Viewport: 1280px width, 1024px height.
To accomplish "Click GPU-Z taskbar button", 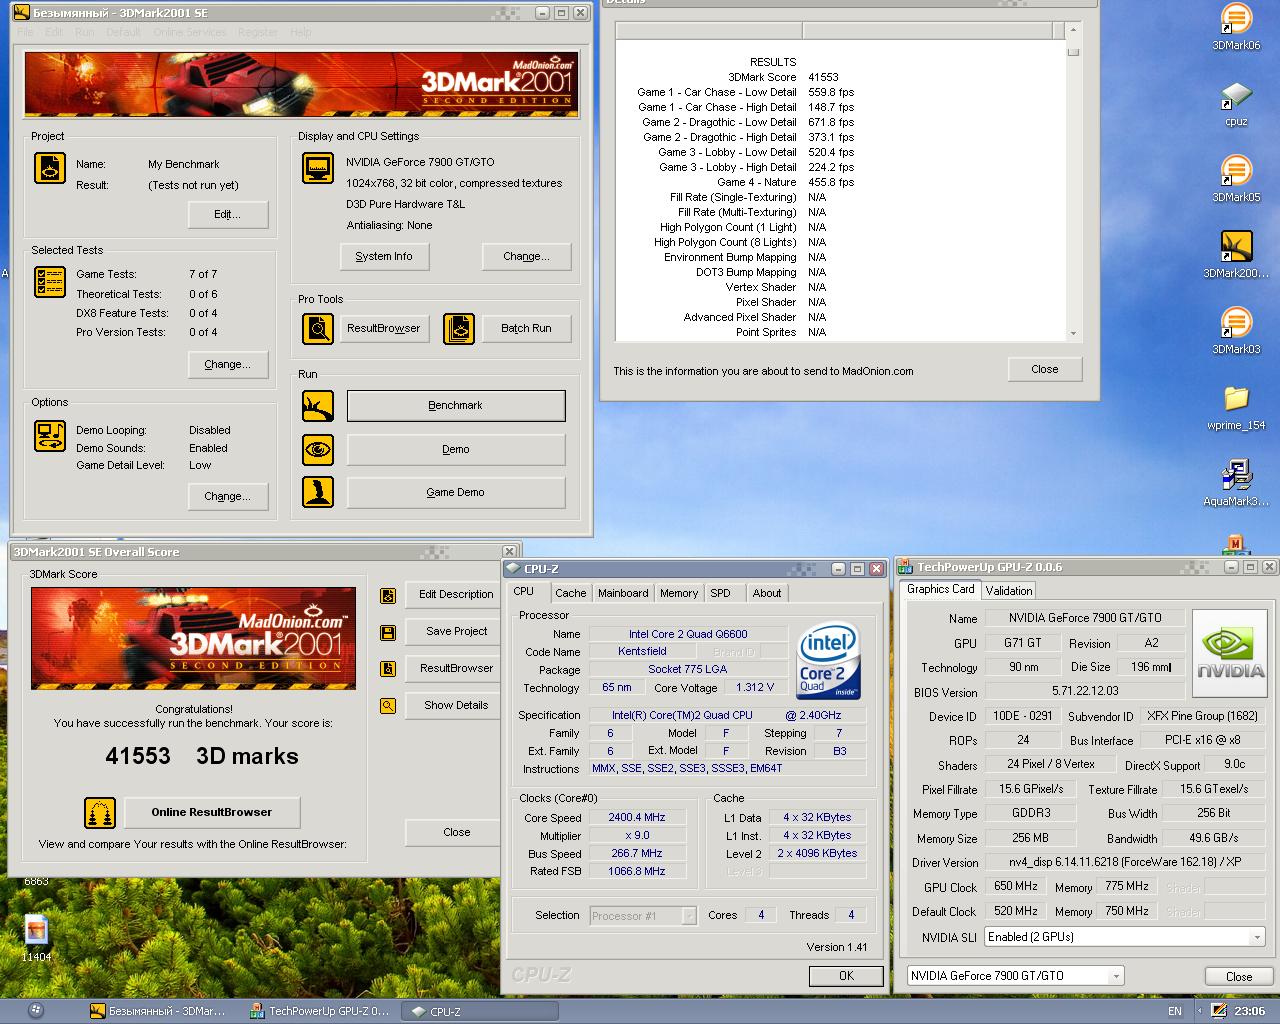I will click(x=320, y=1011).
